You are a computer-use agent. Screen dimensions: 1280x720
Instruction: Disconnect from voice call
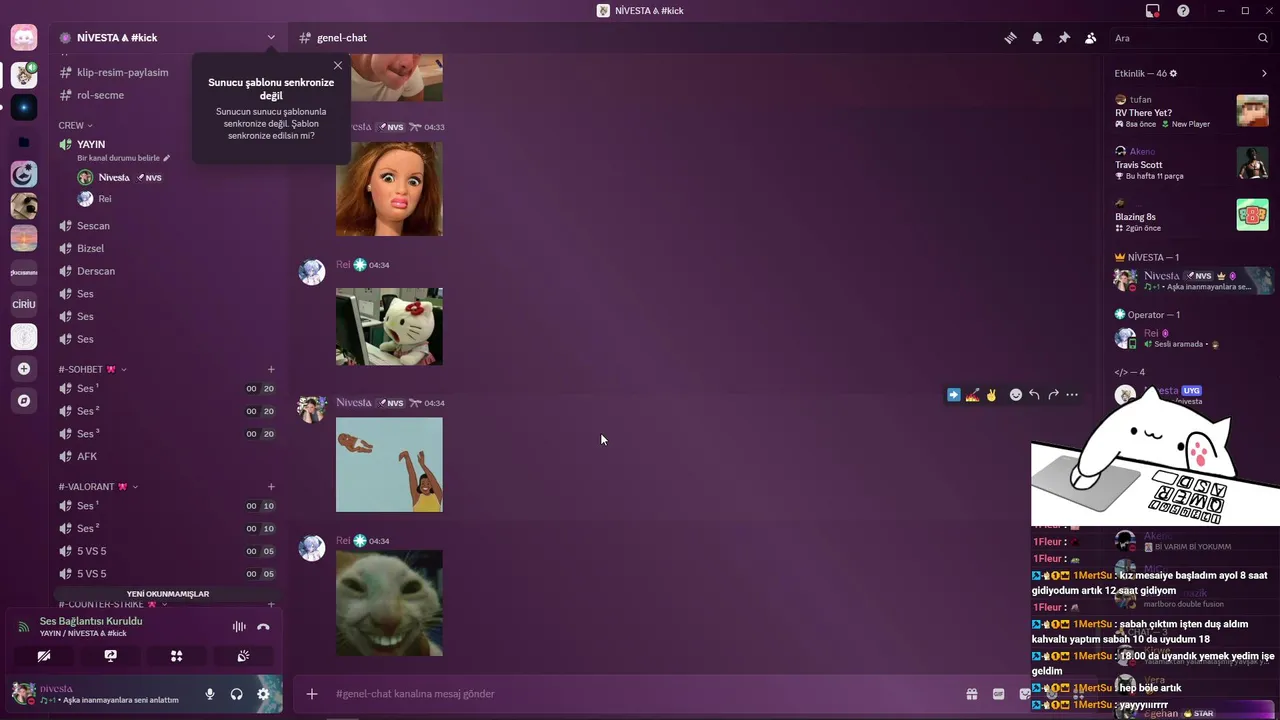pyautogui.click(x=263, y=627)
